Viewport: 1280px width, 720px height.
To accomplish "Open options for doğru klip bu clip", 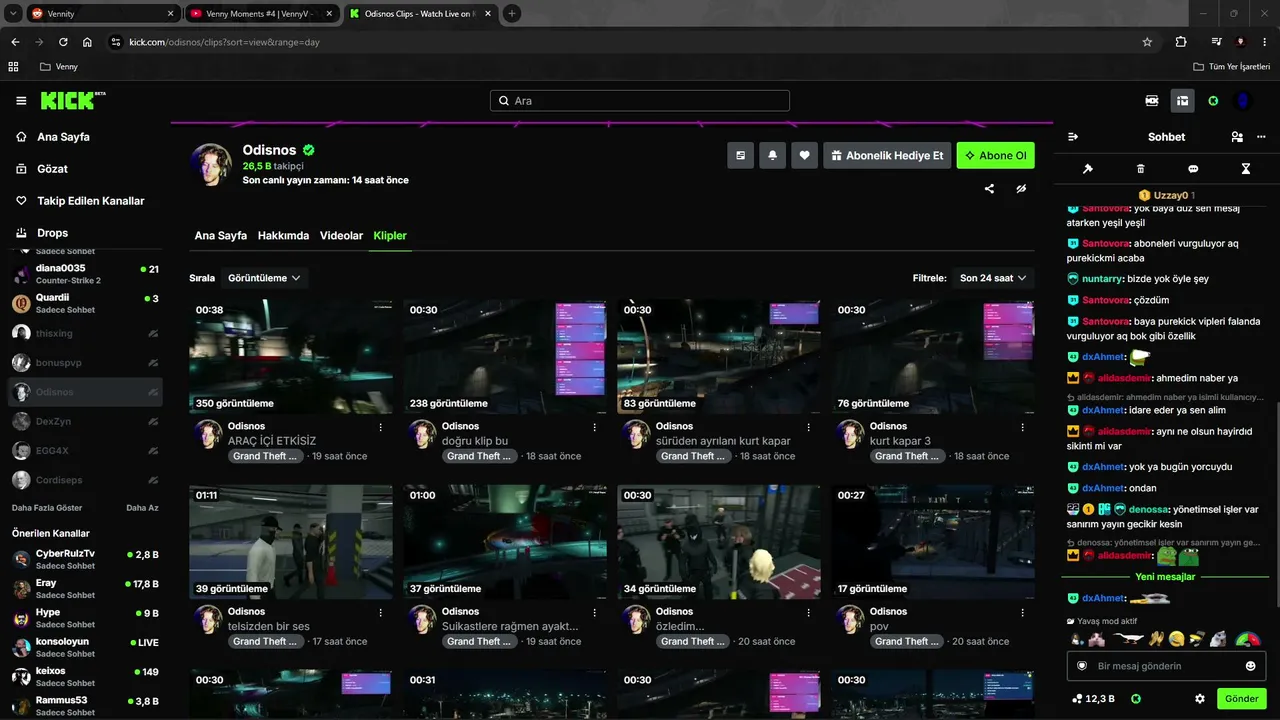I will point(595,427).
